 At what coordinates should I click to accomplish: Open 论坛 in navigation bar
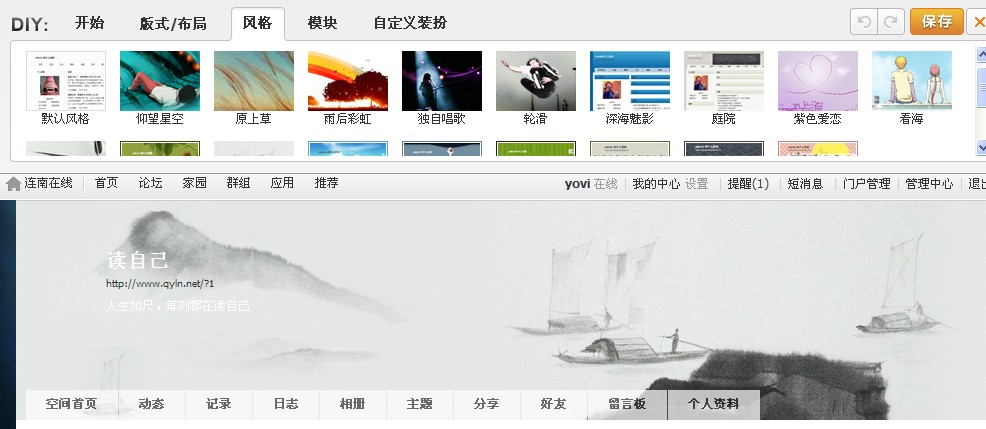click(150, 183)
